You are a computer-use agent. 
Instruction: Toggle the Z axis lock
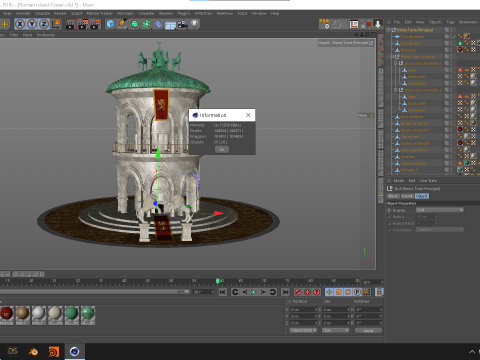coord(44,24)
